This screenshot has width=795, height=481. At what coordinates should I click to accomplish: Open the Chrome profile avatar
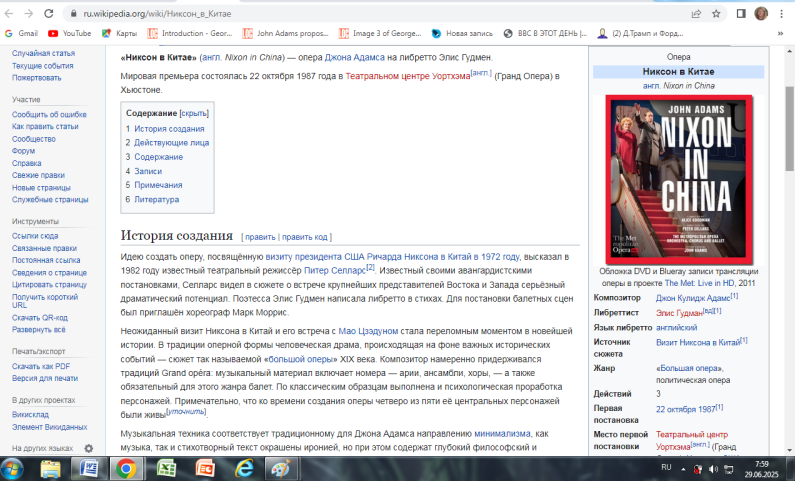pos(761,14)
